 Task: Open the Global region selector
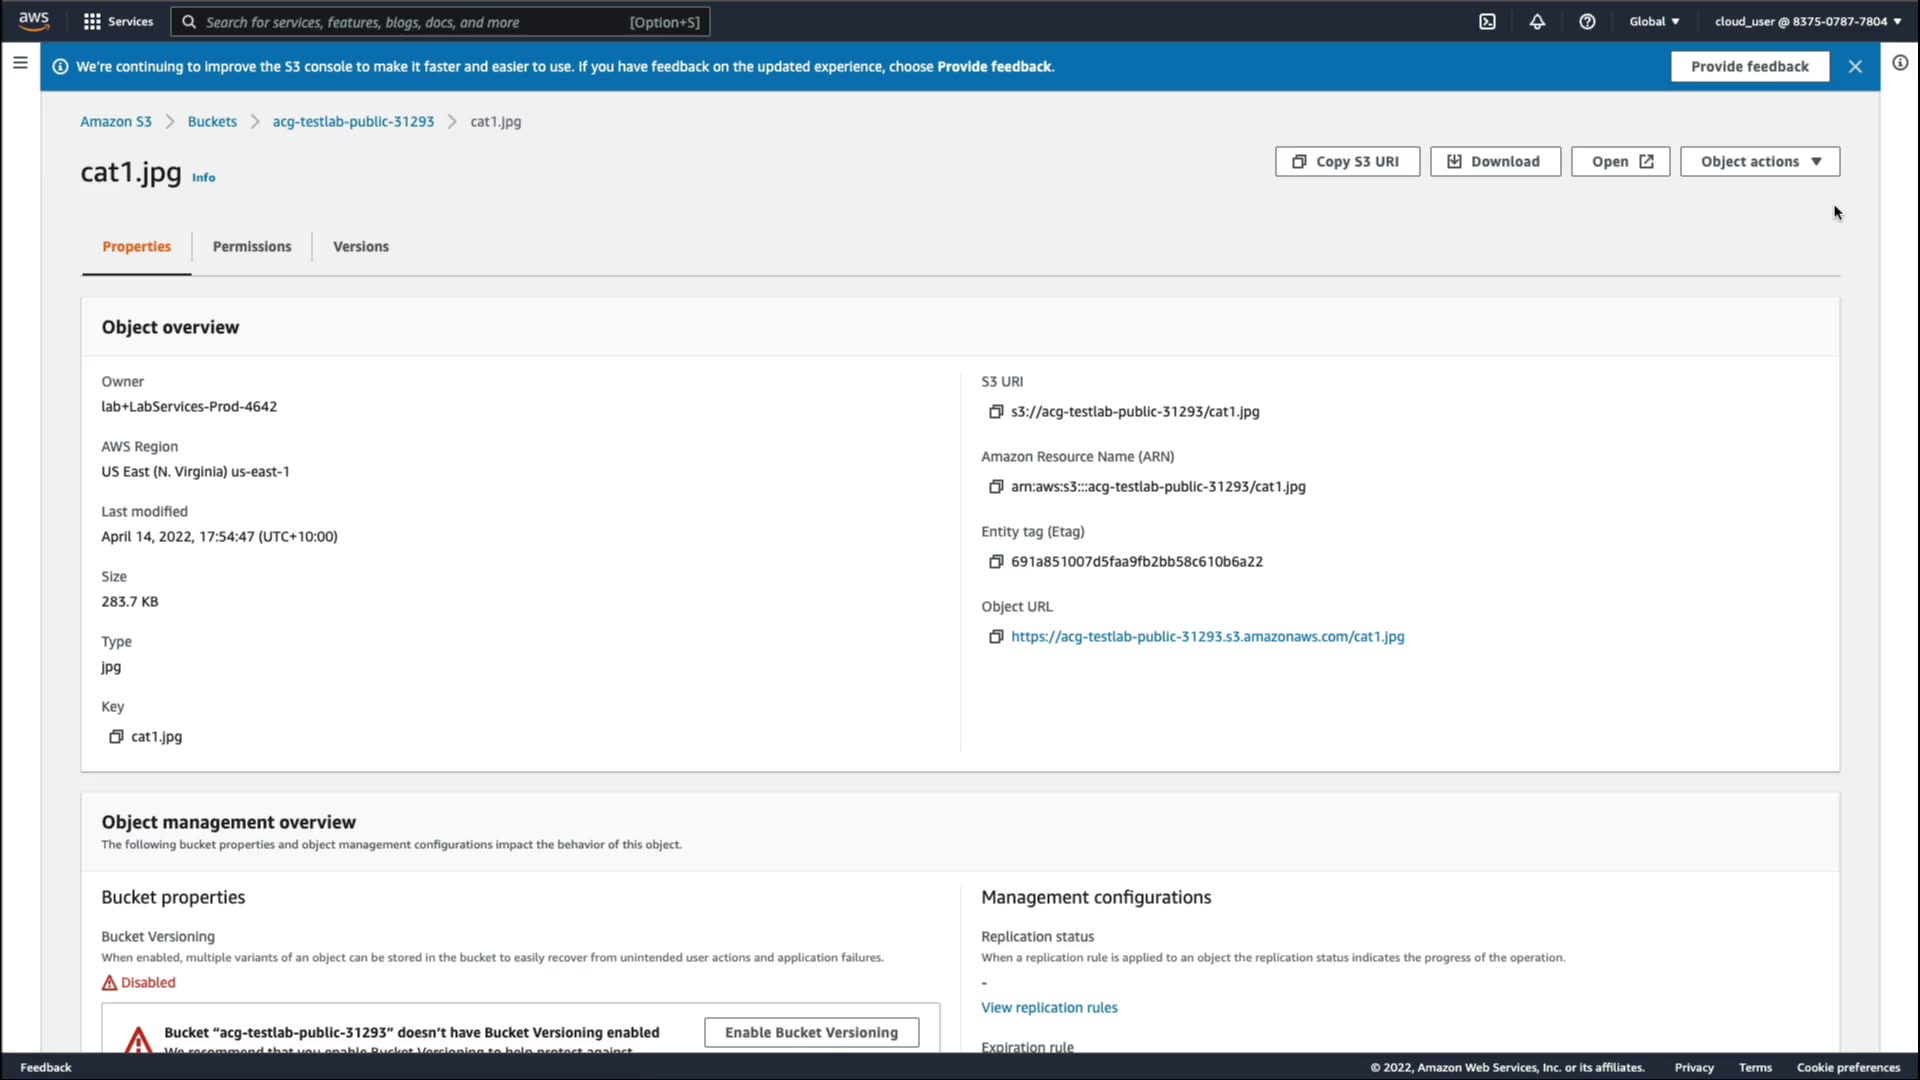pos(1654,21)
